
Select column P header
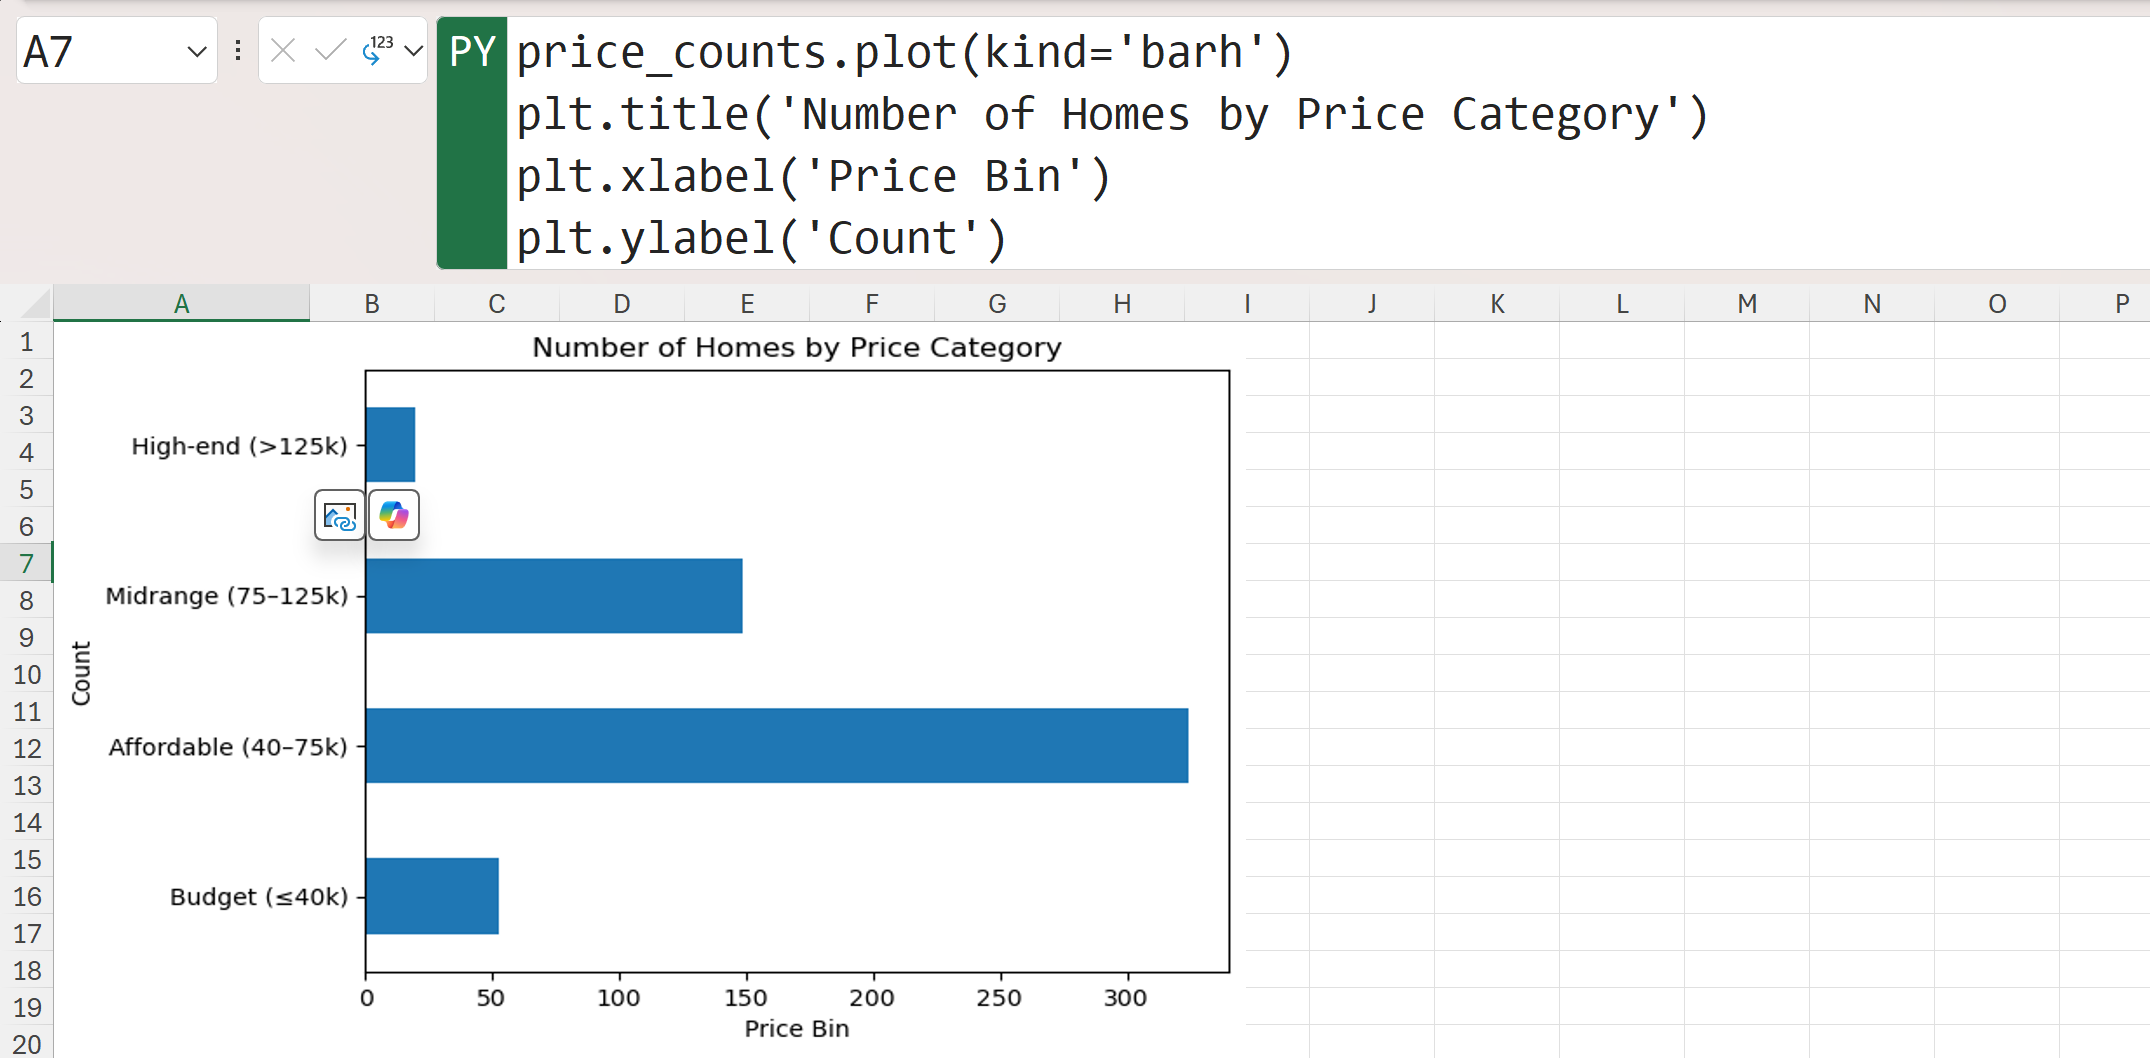2121,304
